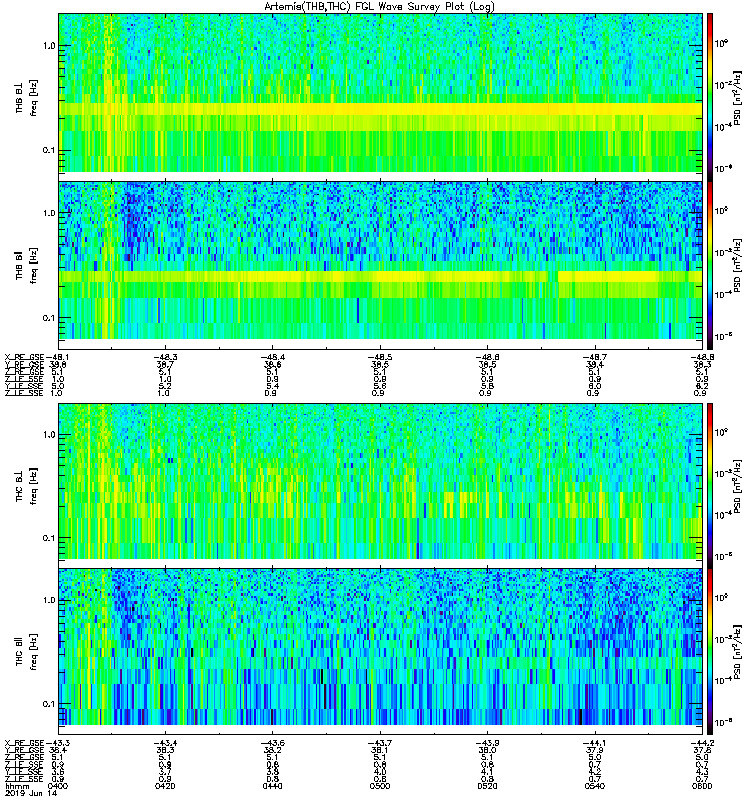Click the THB X_RE_GSE value -48.8

pos(702,357)
